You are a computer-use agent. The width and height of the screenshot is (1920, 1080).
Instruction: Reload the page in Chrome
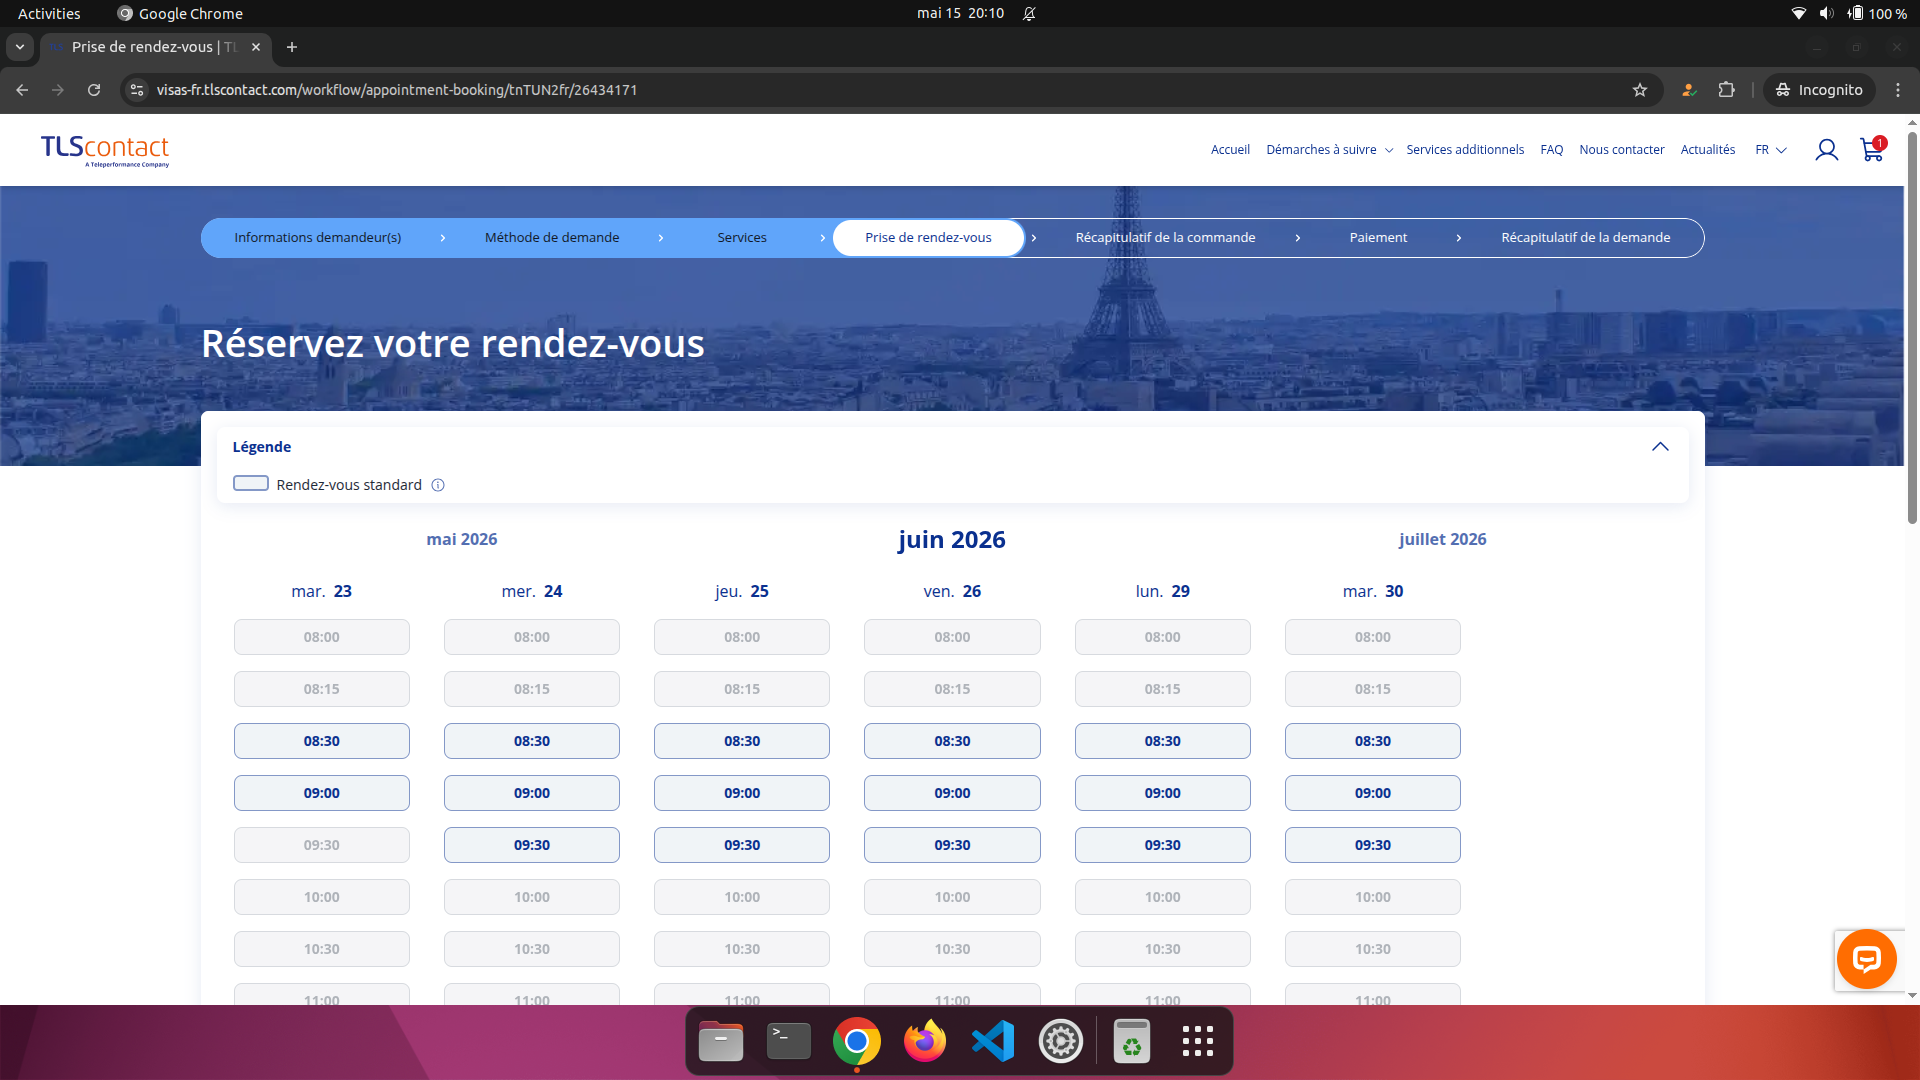(94, 90)
